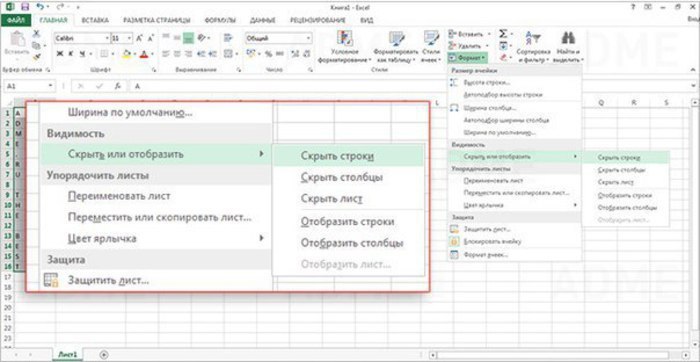The width and height of the screenshot is (700, 362).
Task: Pick the yellow Fill Color swatch
Action: tap(126, 54)
